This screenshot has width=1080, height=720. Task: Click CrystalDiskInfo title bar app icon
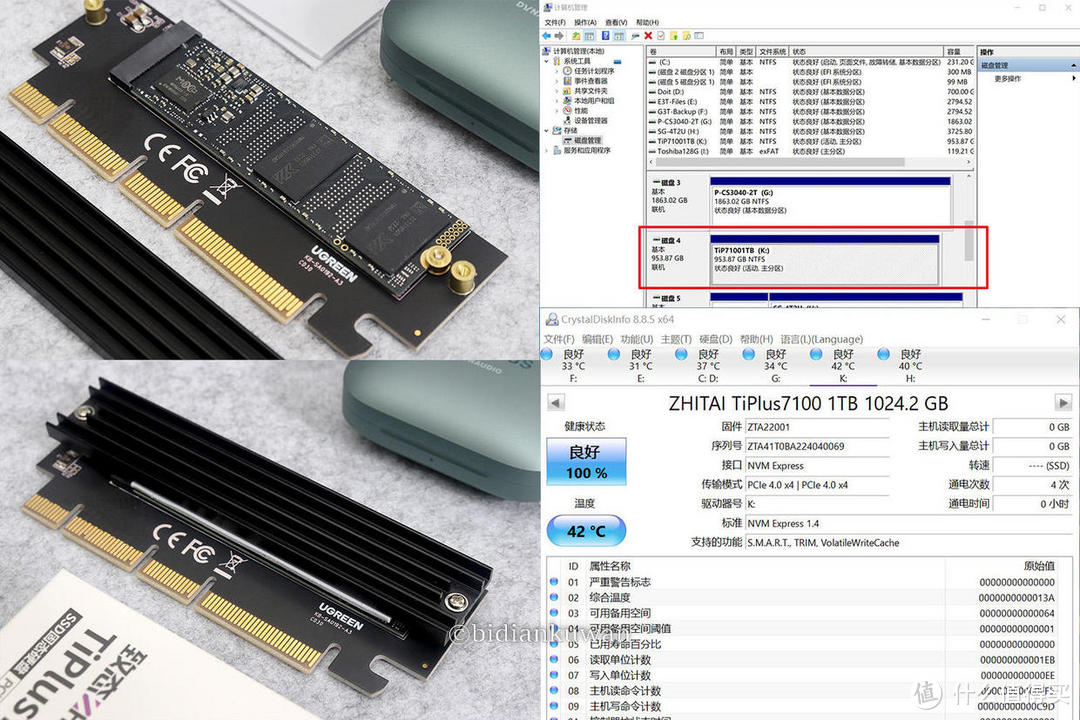[552, 320]
